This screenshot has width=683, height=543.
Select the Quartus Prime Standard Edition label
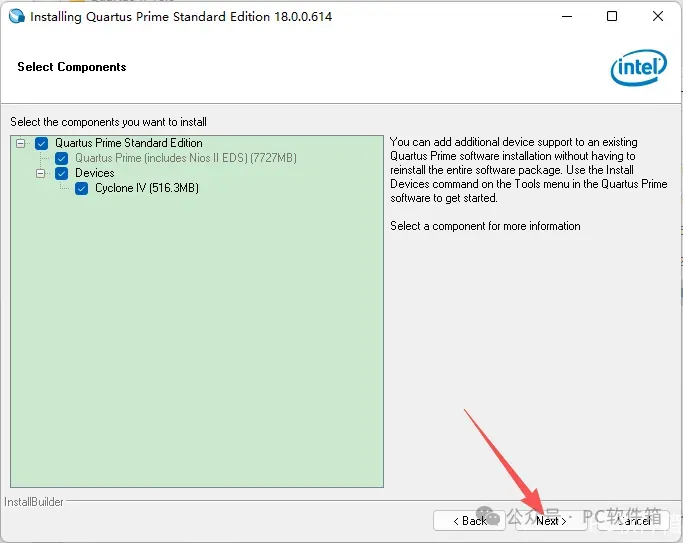128,143
